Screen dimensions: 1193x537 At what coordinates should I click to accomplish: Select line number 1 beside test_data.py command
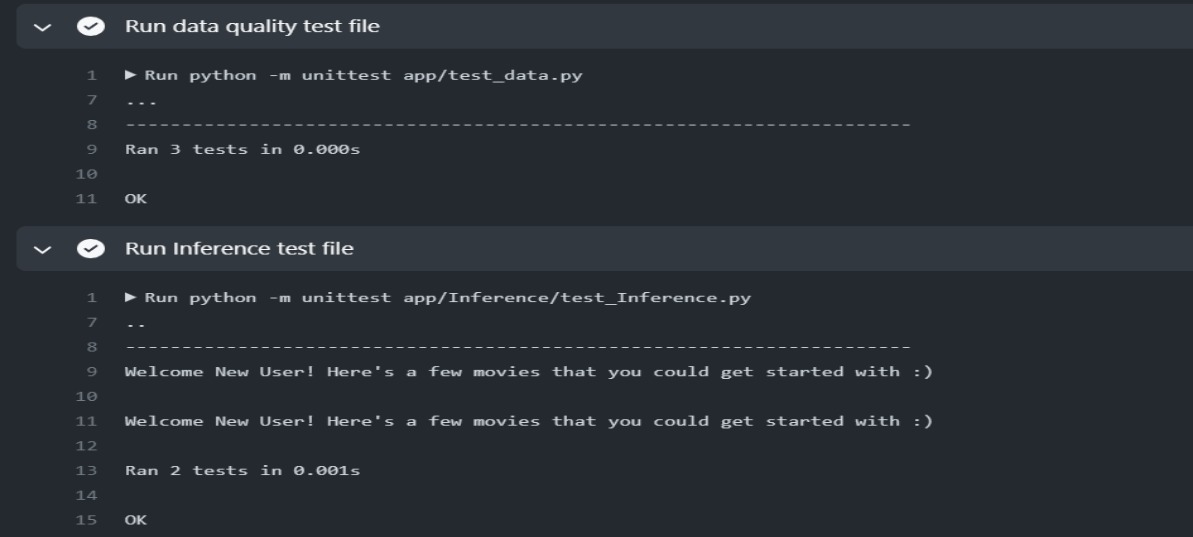(92, 75)
